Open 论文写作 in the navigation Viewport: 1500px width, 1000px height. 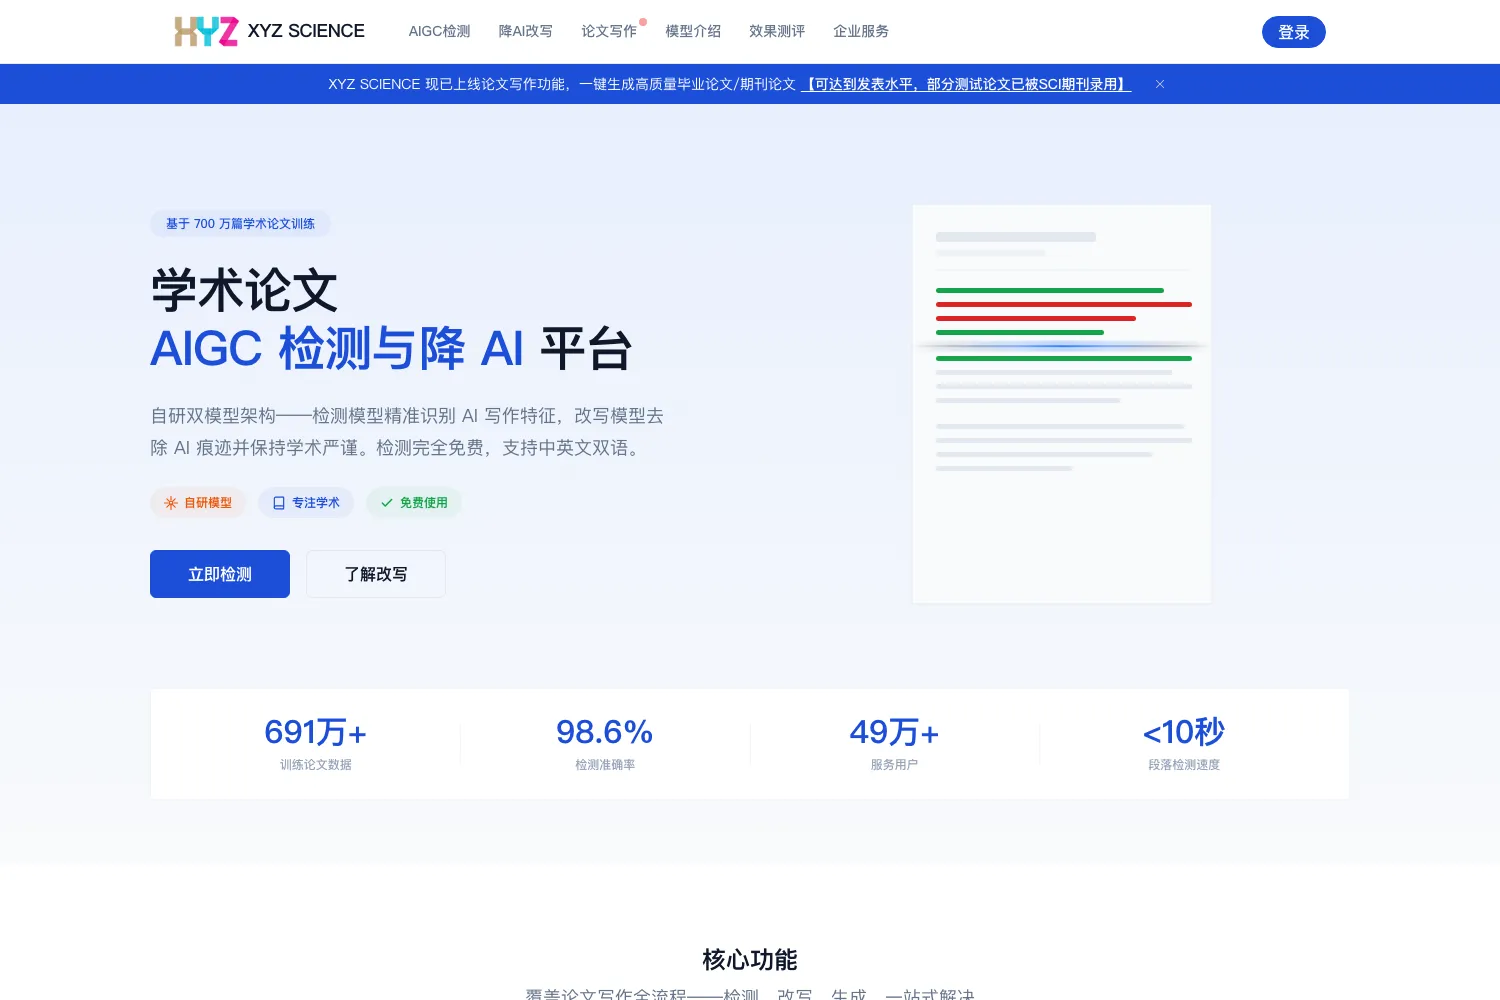point(609,31)
